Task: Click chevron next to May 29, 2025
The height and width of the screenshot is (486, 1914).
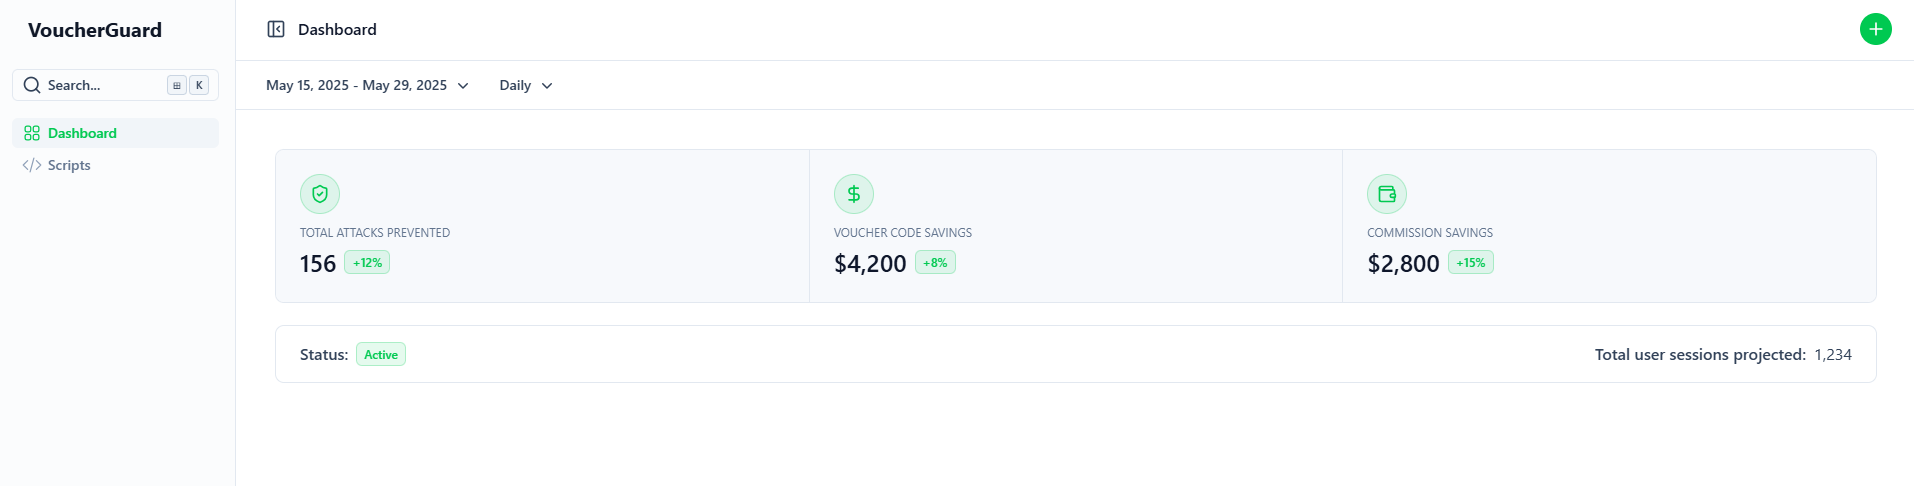Action: [463, 86]
